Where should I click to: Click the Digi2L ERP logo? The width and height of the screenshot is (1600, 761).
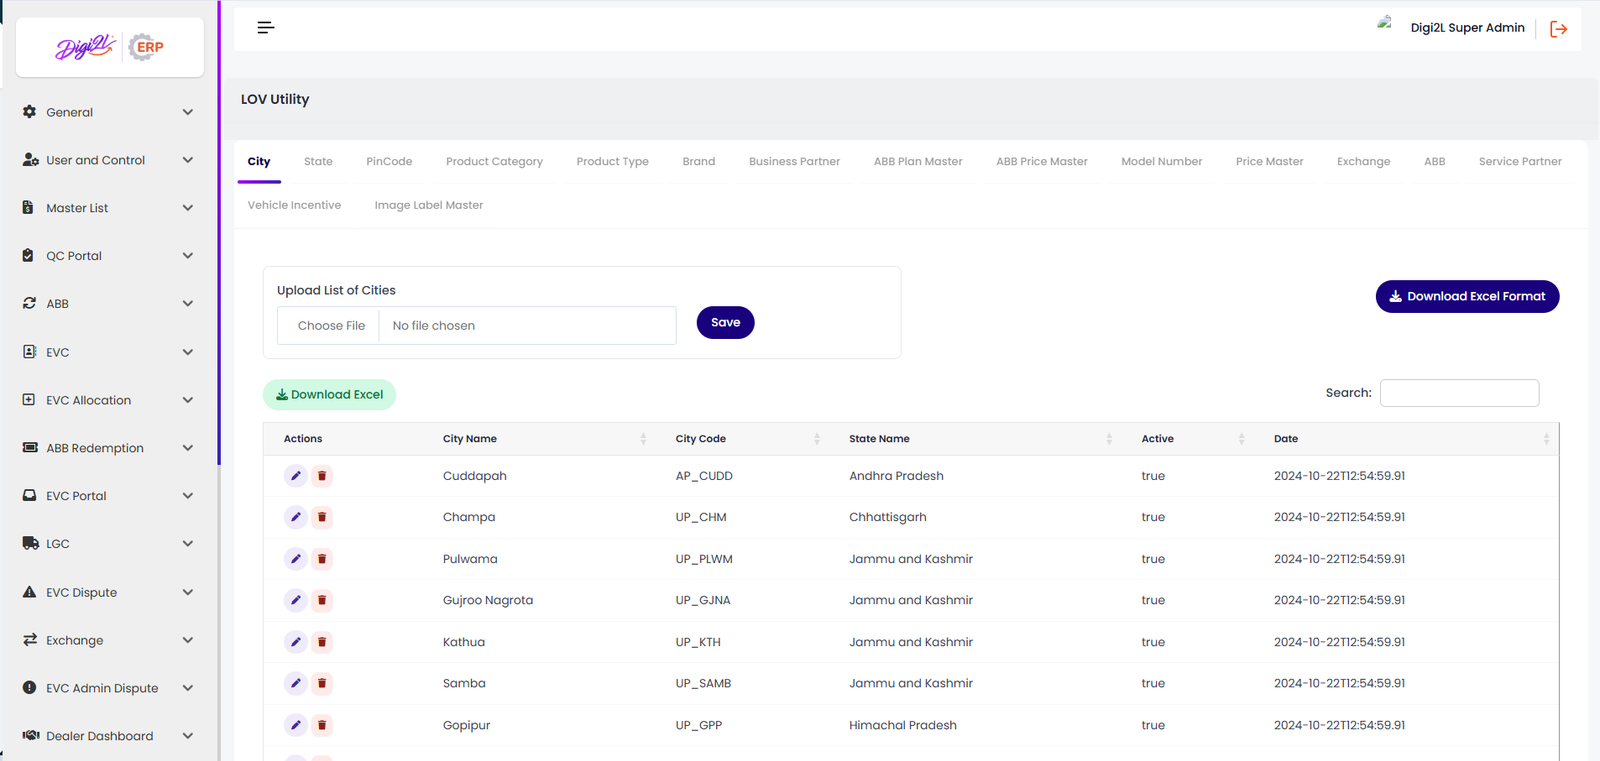(x=110, y=47)
